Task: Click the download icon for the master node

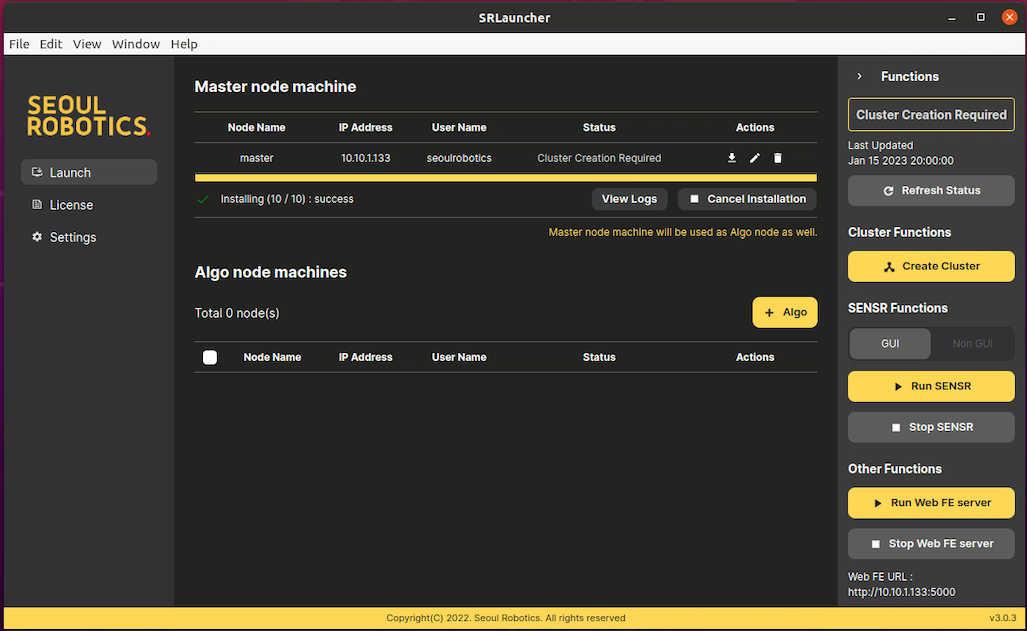Action: tap(732, 157)
